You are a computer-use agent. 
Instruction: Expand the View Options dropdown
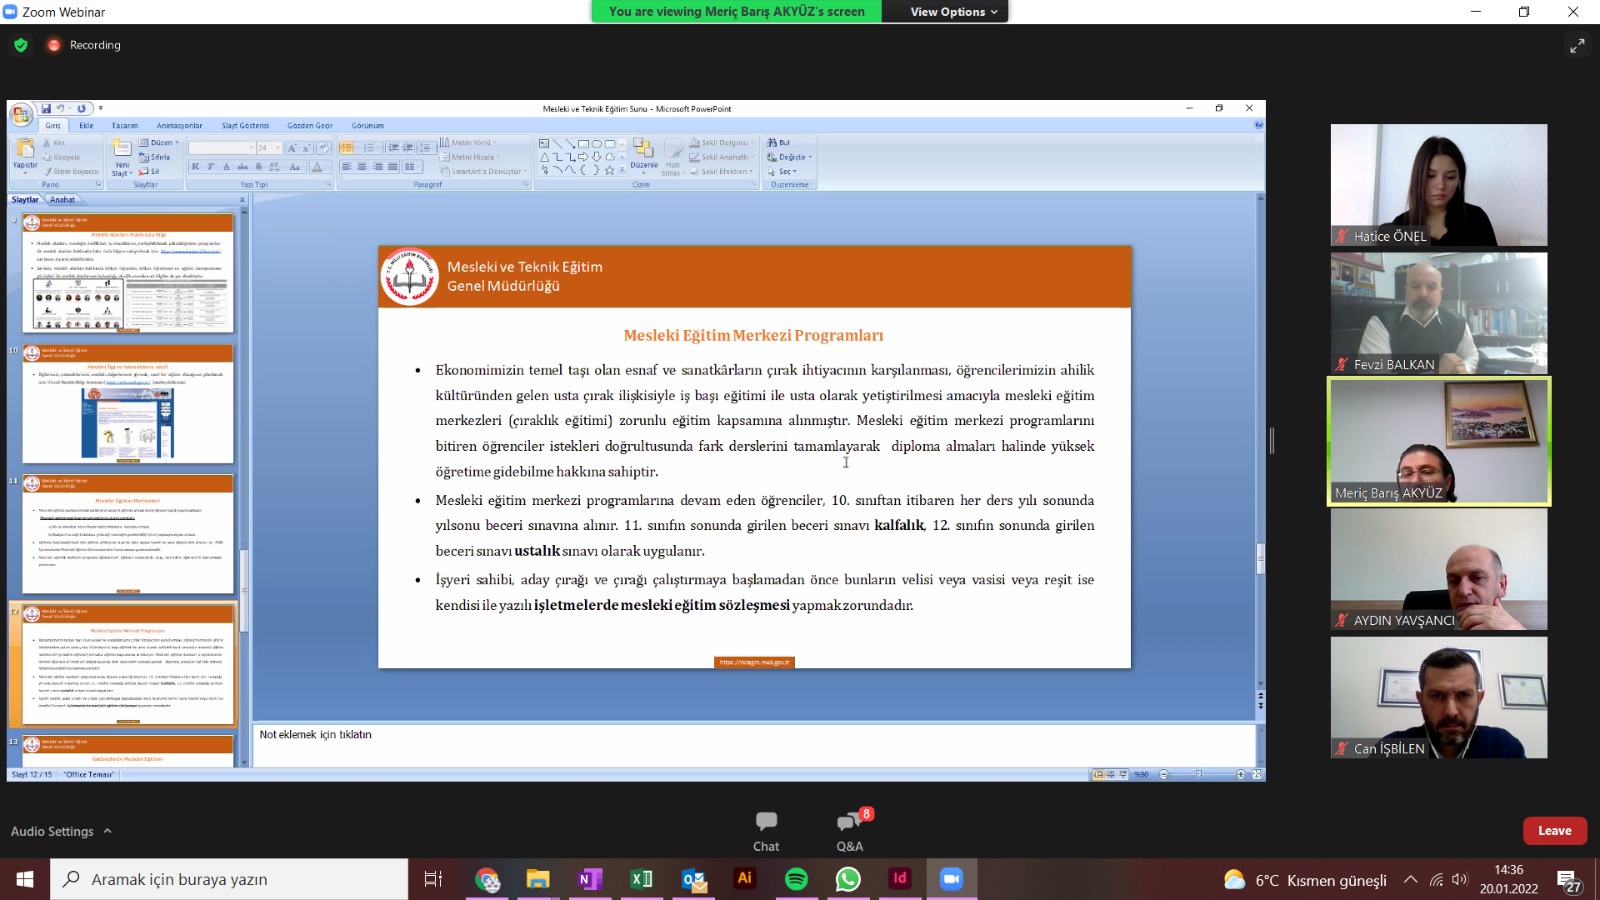953,12
